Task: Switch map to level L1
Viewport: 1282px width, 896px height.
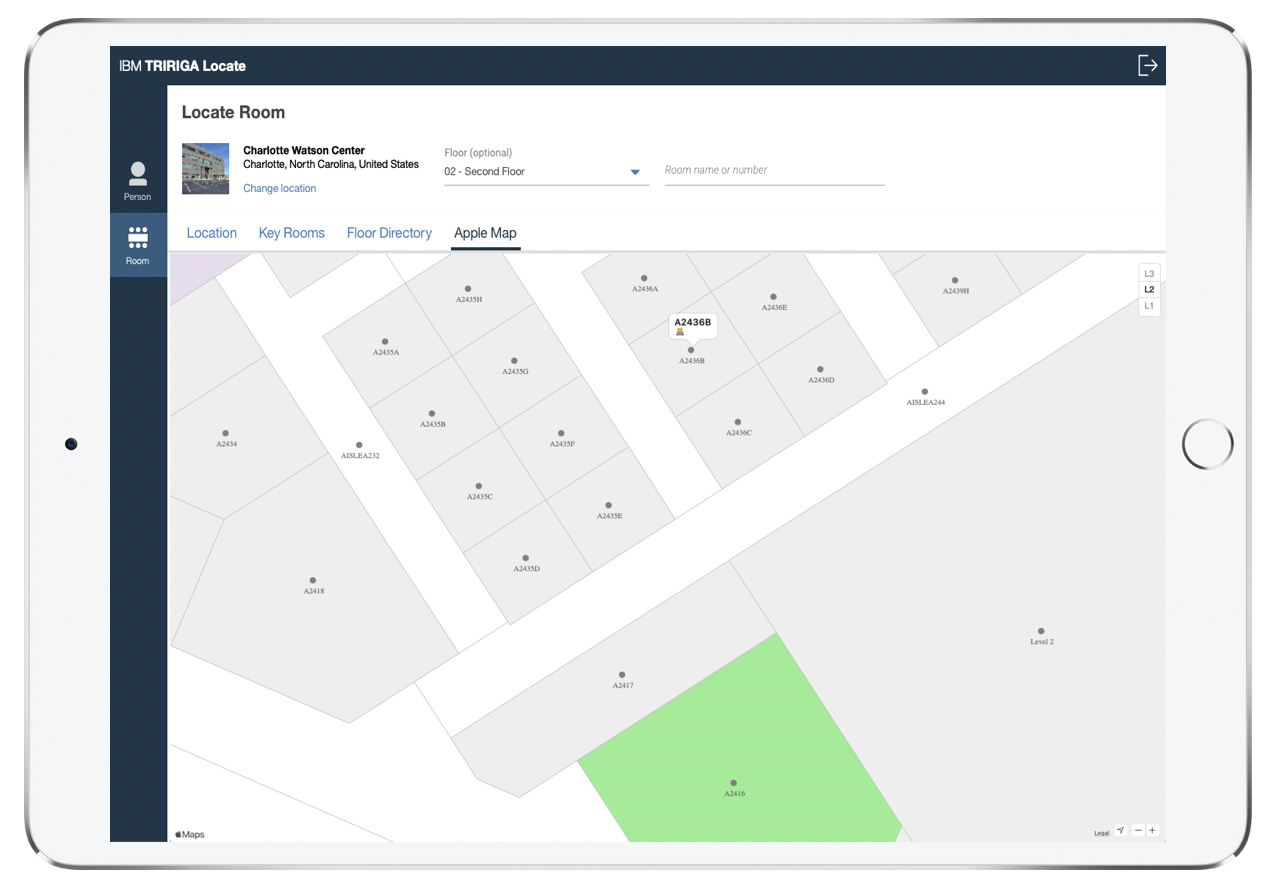Action: point(1149,305)
